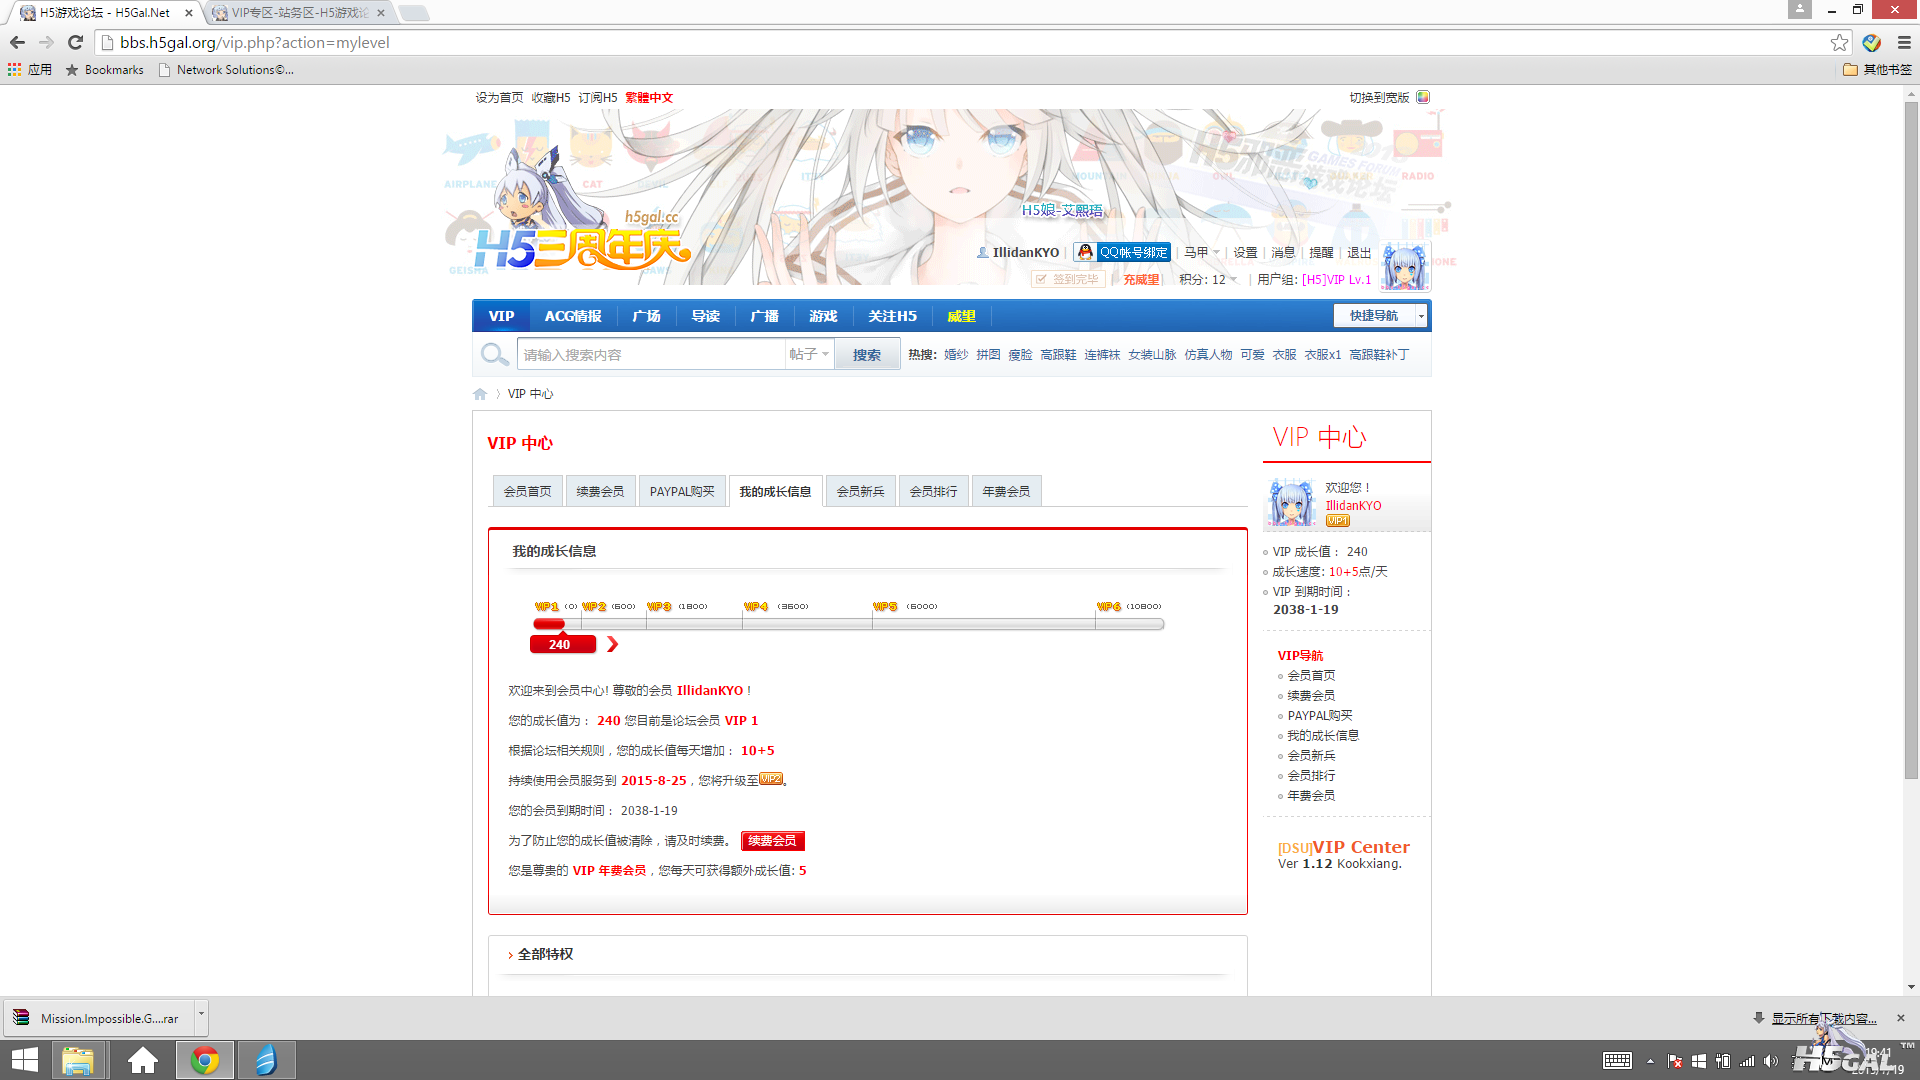This screenshot has width=1920, height=1080.
Task: Open the Mission.Impossible rar download item
Action: 97,1018
